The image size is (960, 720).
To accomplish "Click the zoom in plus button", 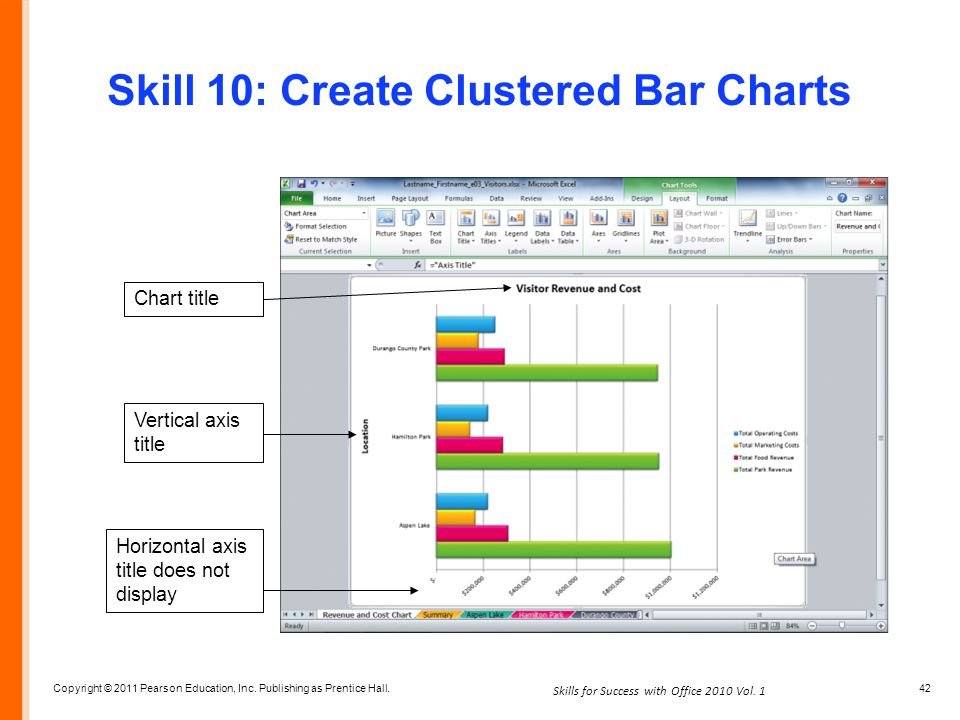I will (880, 626).
